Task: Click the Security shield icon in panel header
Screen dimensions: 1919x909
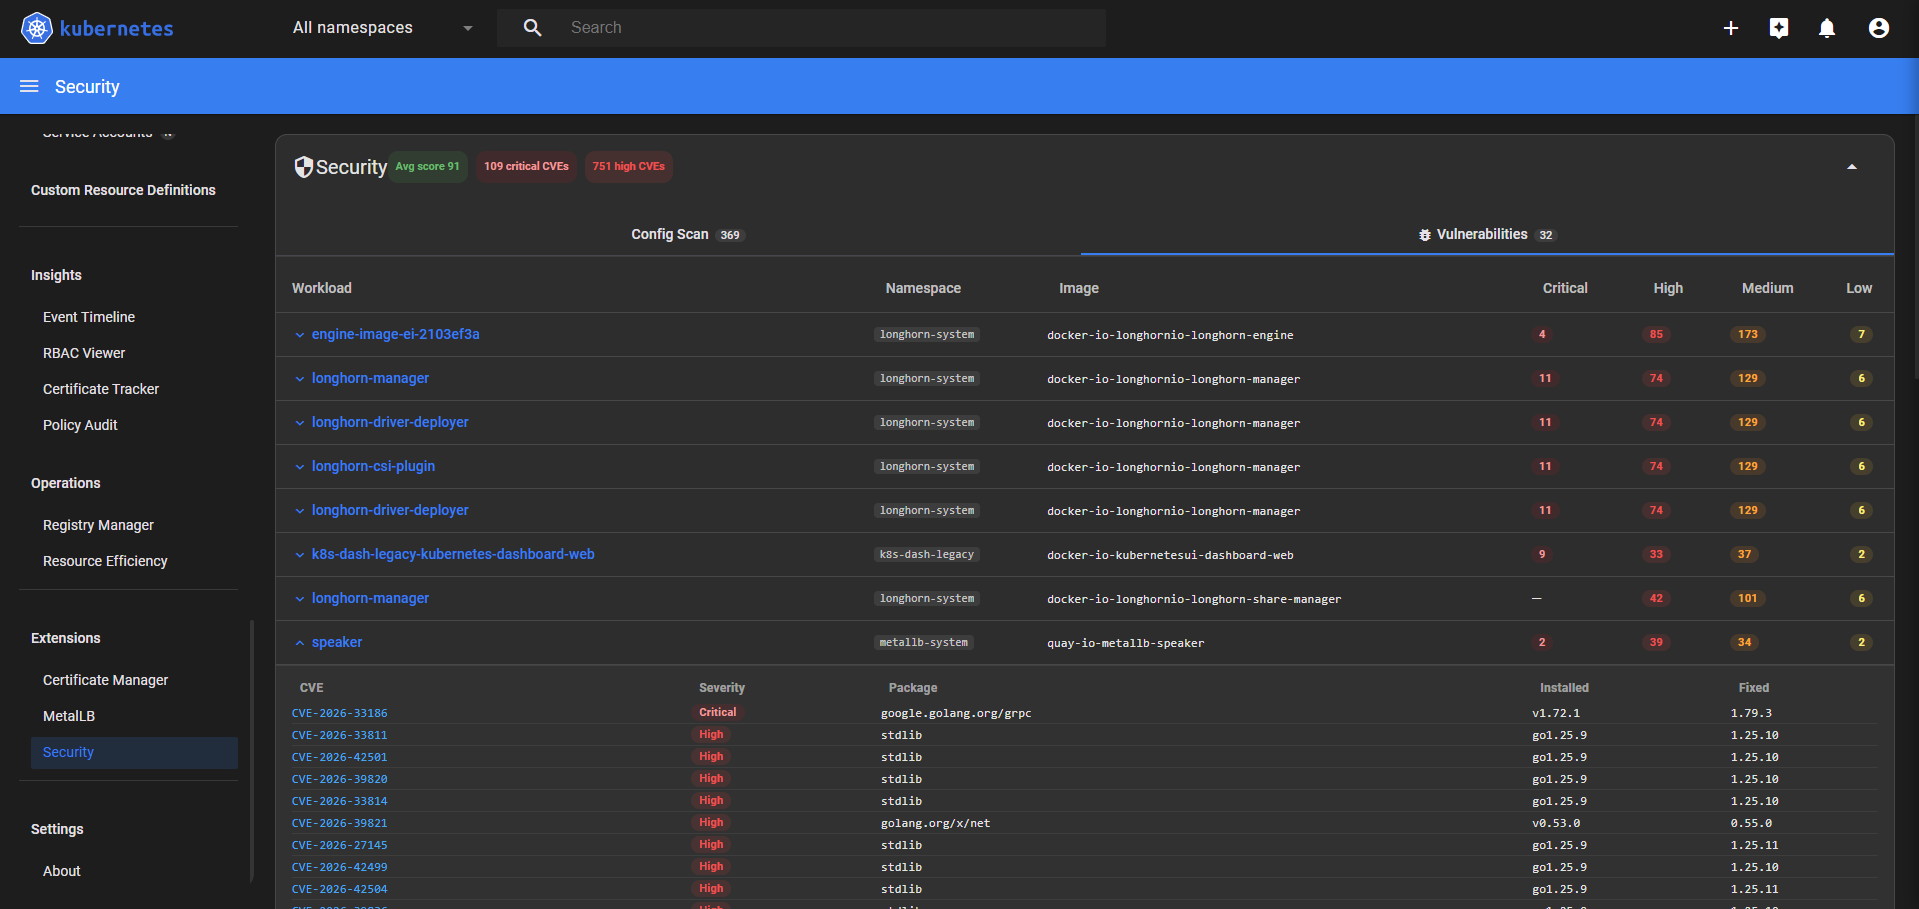Action: 303,167
